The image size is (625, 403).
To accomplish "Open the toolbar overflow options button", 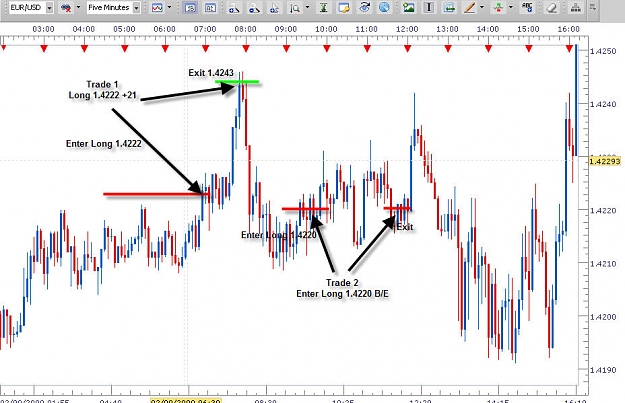I will (593, 7).
